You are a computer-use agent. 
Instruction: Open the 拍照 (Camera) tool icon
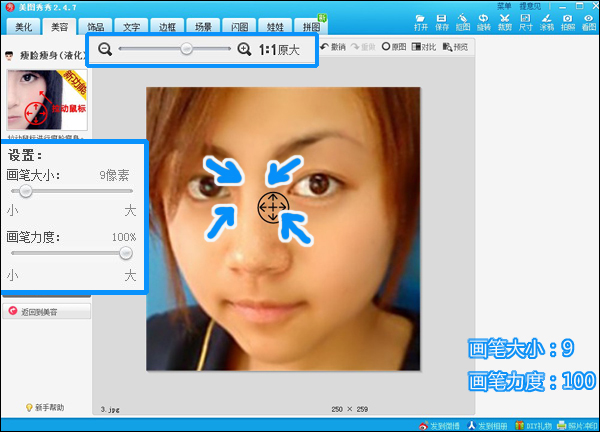tap(568, 23)
